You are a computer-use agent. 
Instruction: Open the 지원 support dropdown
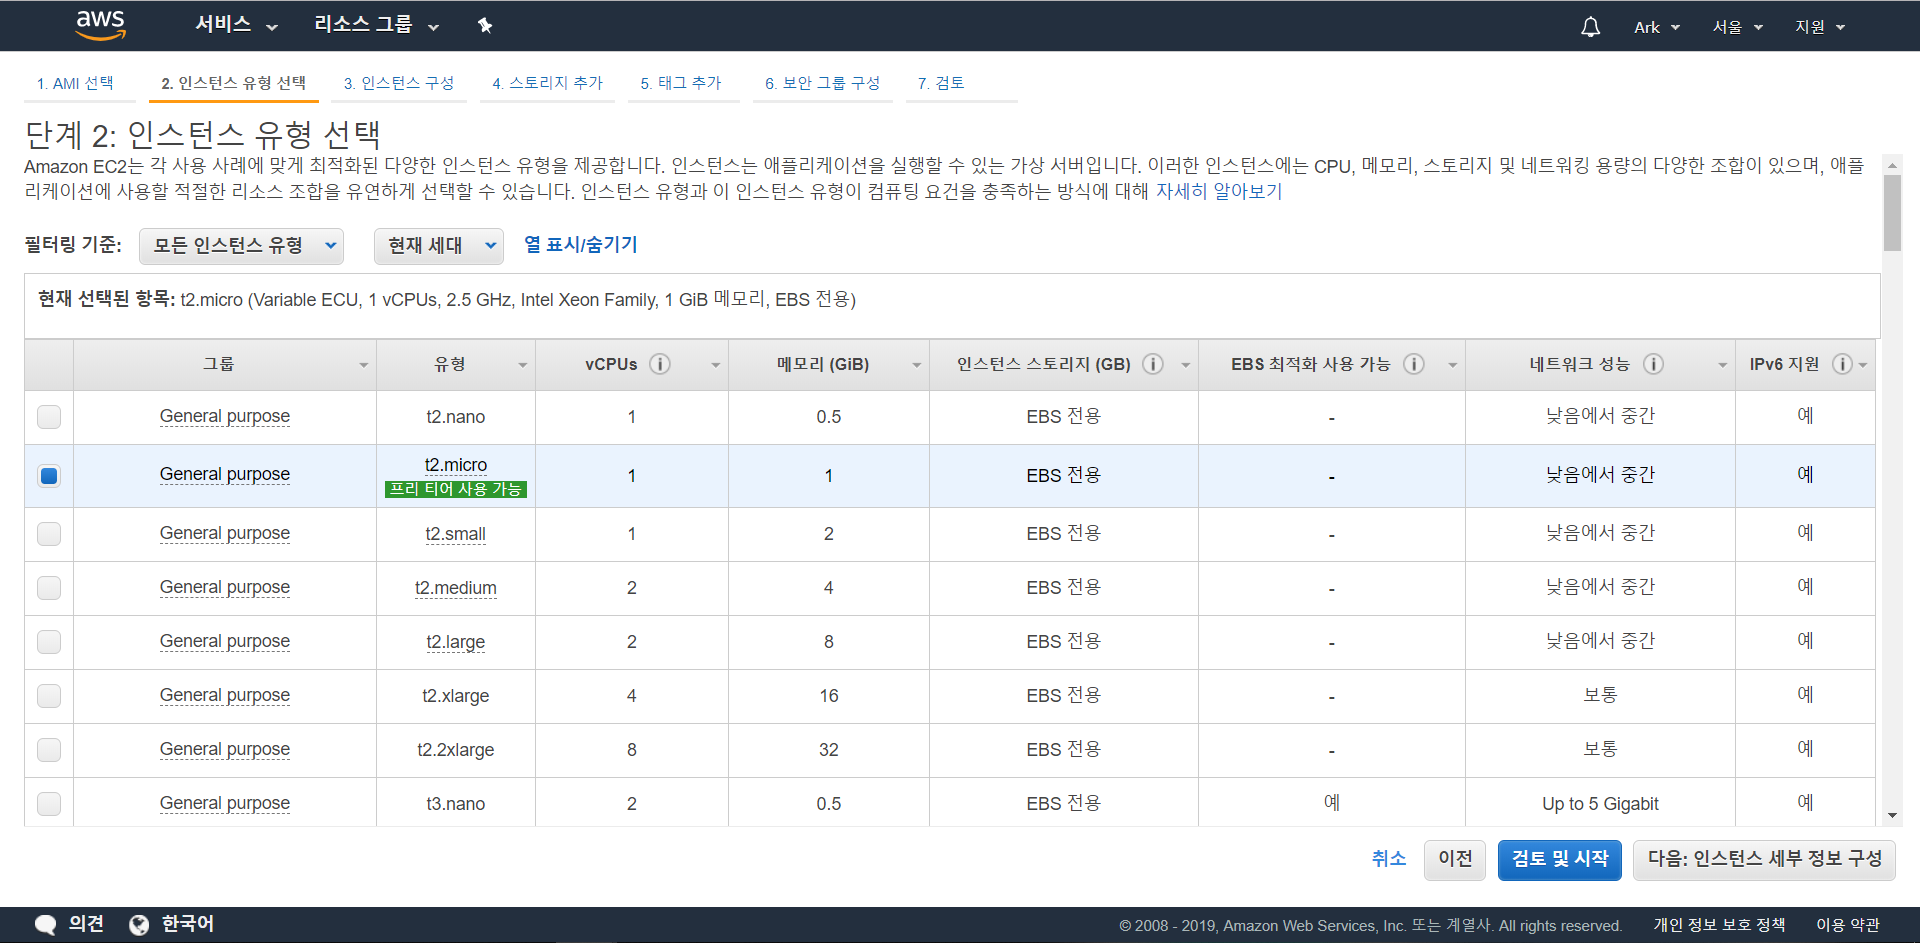point(1819,27)
